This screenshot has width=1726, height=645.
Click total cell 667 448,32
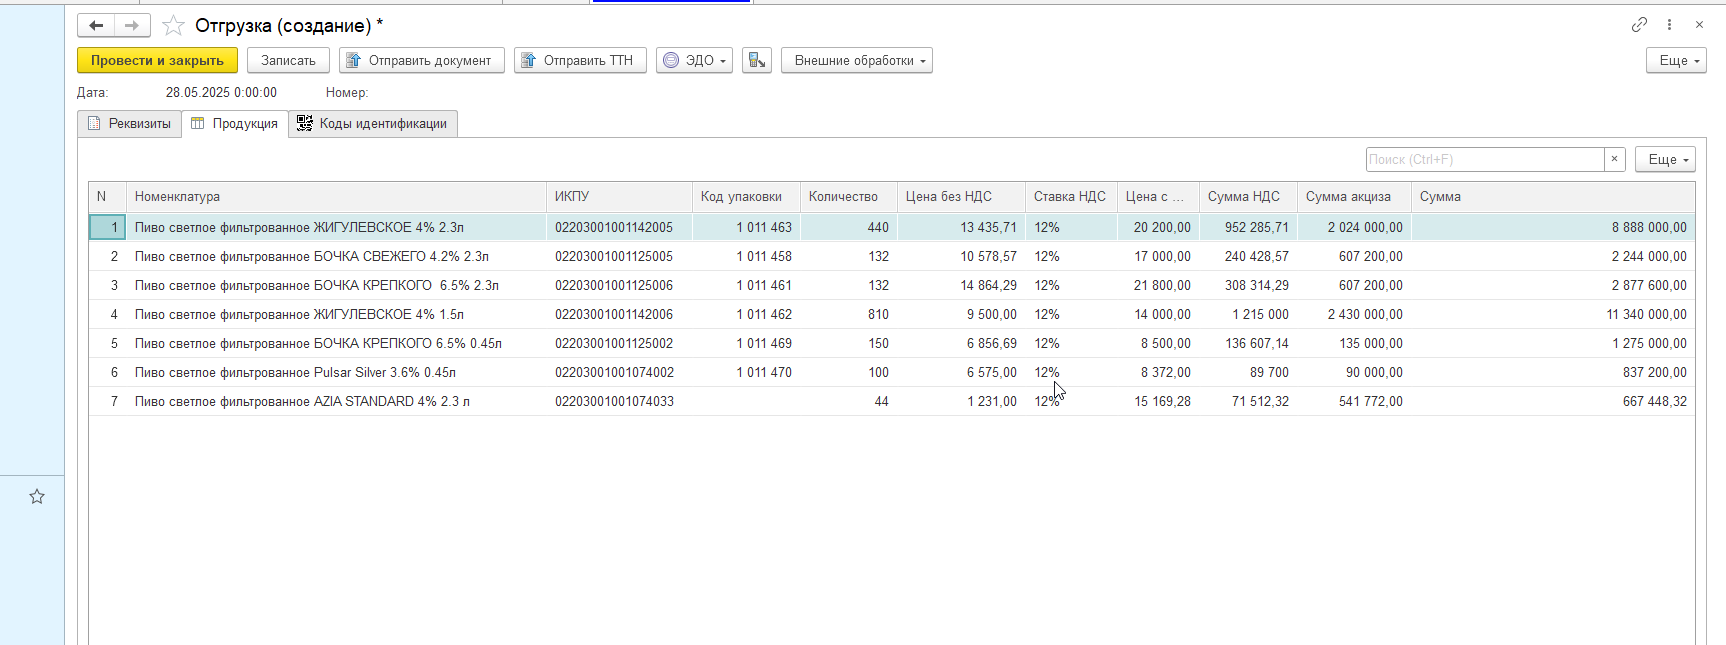pos(1553,401)
